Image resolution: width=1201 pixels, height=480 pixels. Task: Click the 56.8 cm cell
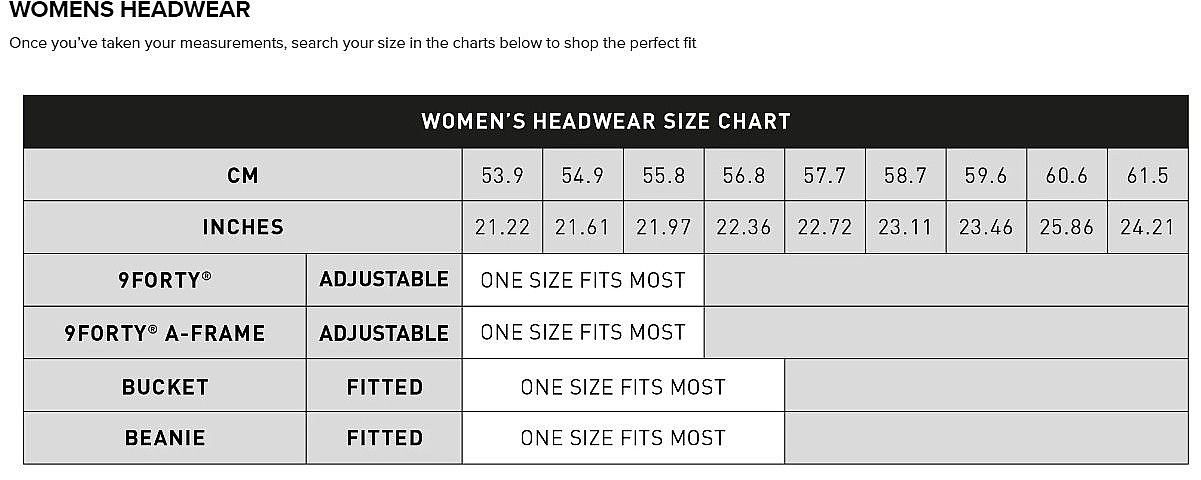744,175
